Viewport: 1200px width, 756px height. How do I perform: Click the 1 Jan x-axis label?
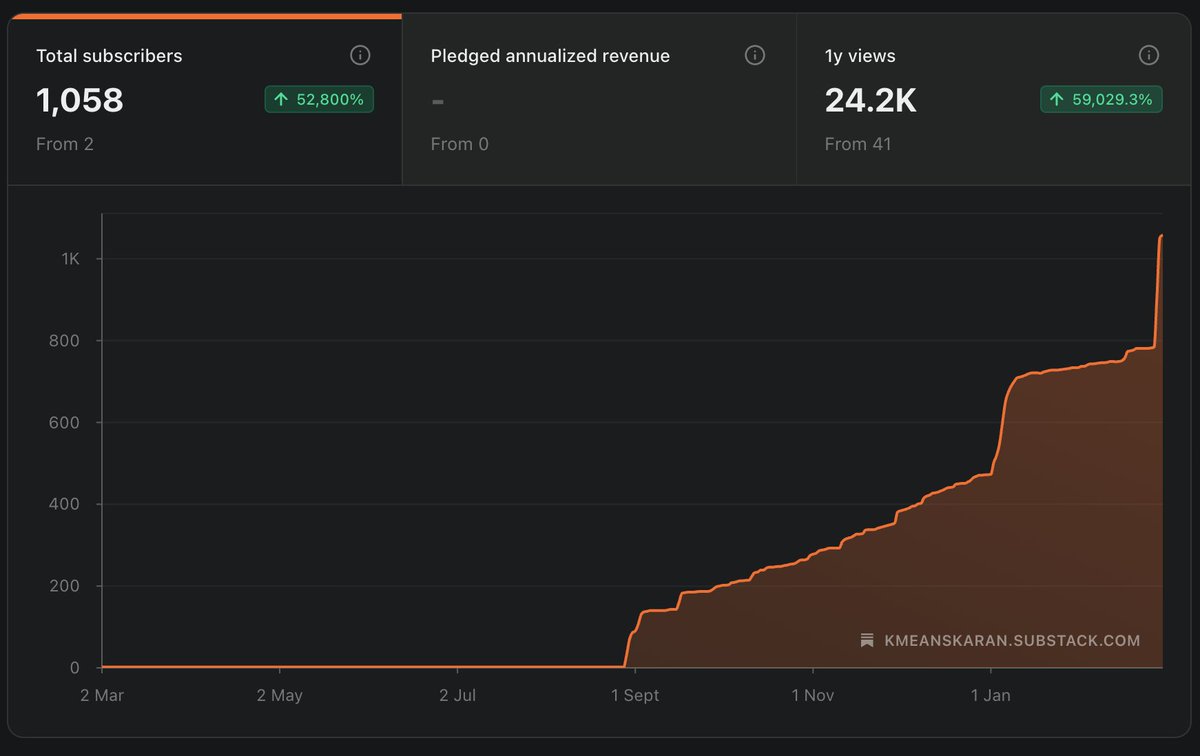990,695
